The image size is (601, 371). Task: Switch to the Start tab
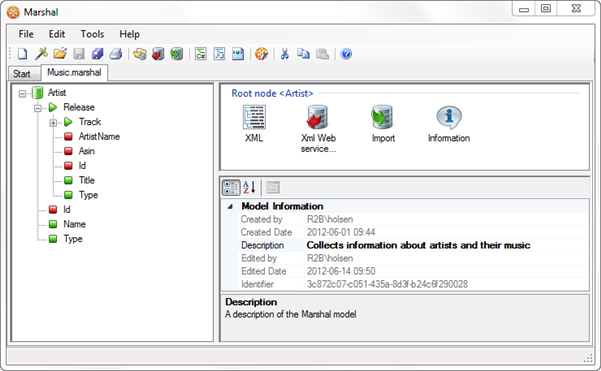(x=21, y=74)
